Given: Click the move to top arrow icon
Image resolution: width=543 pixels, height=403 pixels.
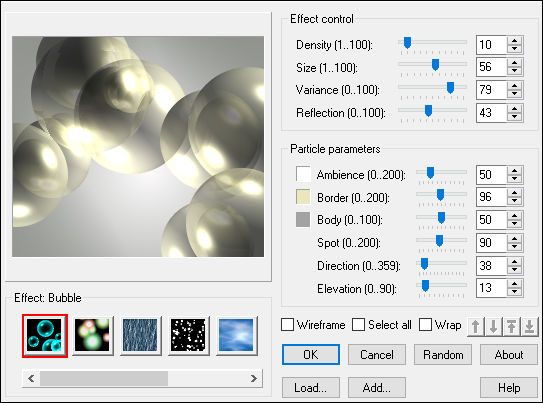Looking at the screenshot, I should pyautogui.click(x=511, y=326).
